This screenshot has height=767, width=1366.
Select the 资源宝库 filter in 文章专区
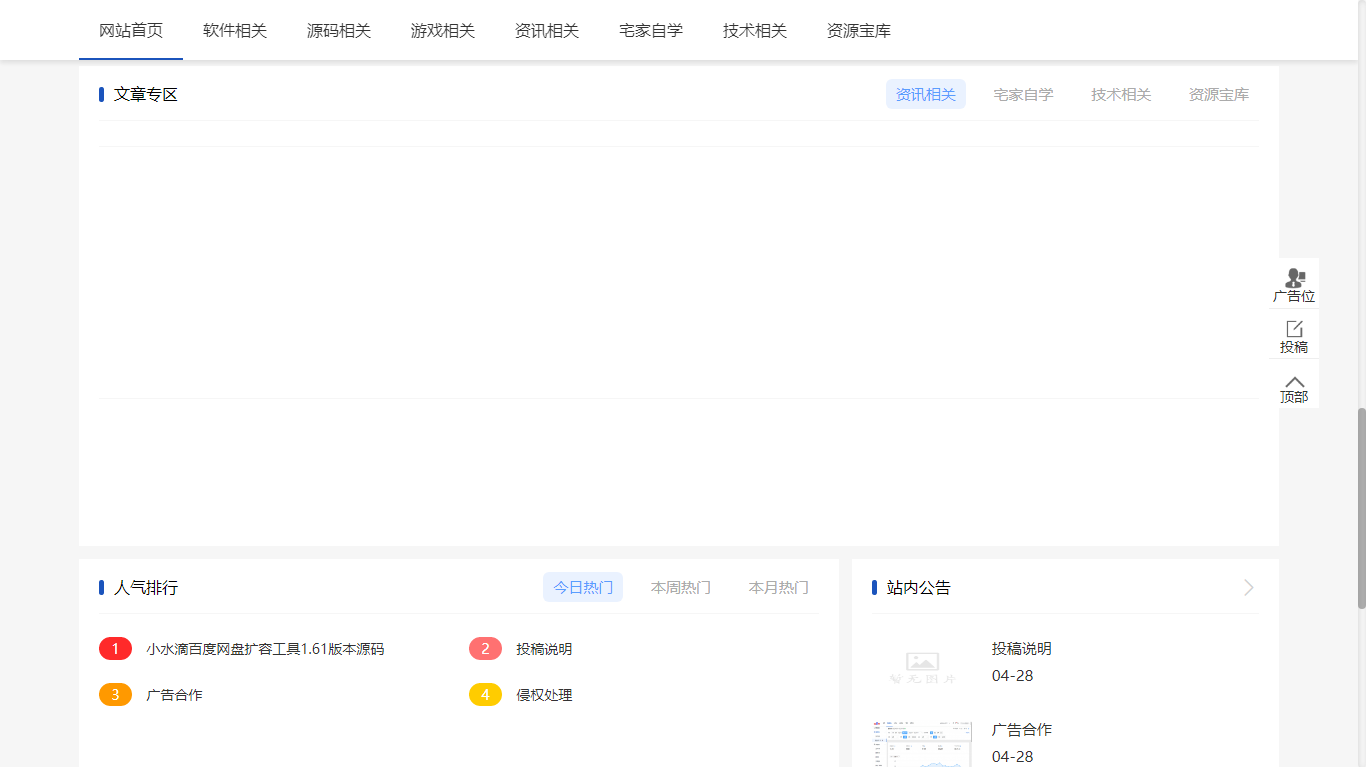1218,94
